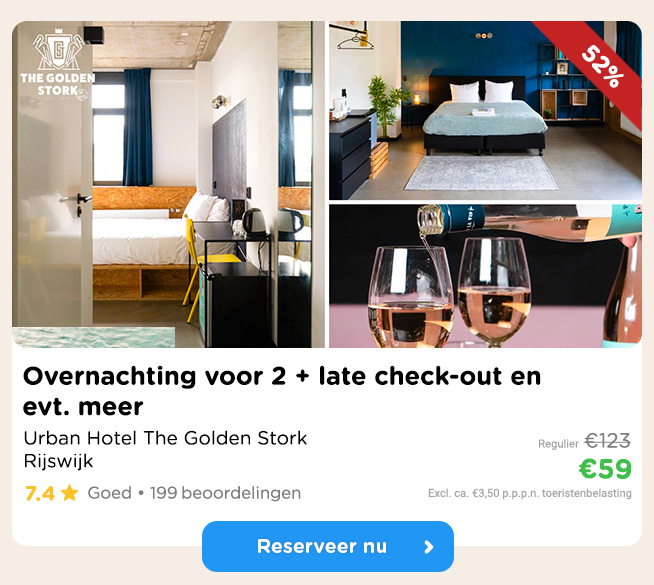Open the rosé wine glasses photo
This screenshot has width=654, height=585.
485,276
